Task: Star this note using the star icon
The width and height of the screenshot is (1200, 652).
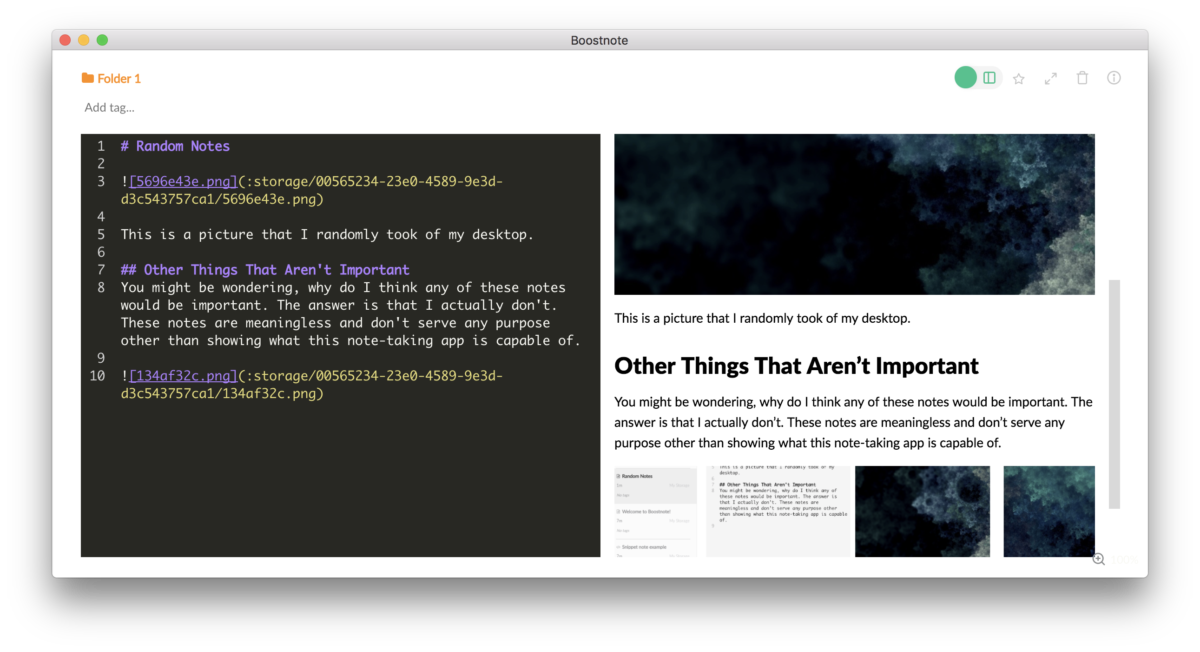Action: point(1018,77)
